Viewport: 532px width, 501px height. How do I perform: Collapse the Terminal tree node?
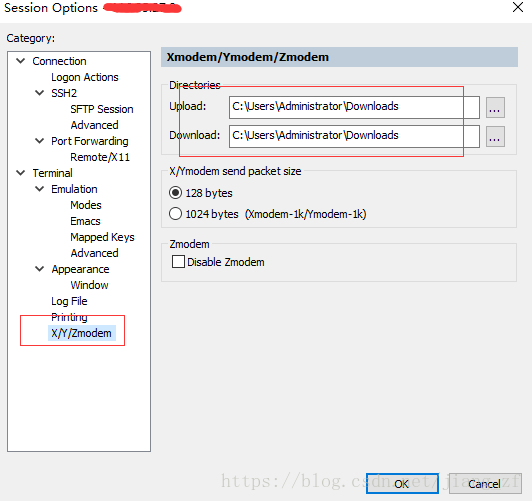click(21, 173)
